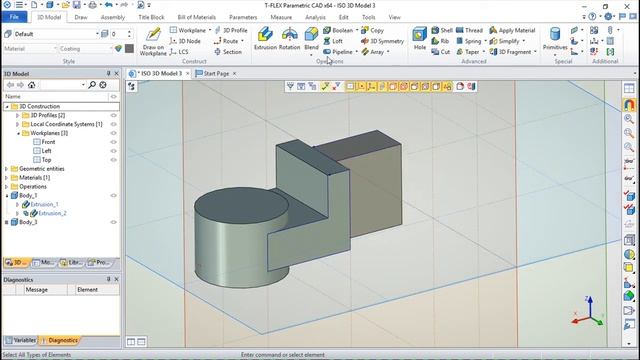Image resolution: width=640 pixels, height=360 pixels.
Task: Select the Spring tool
Action: 469,41
